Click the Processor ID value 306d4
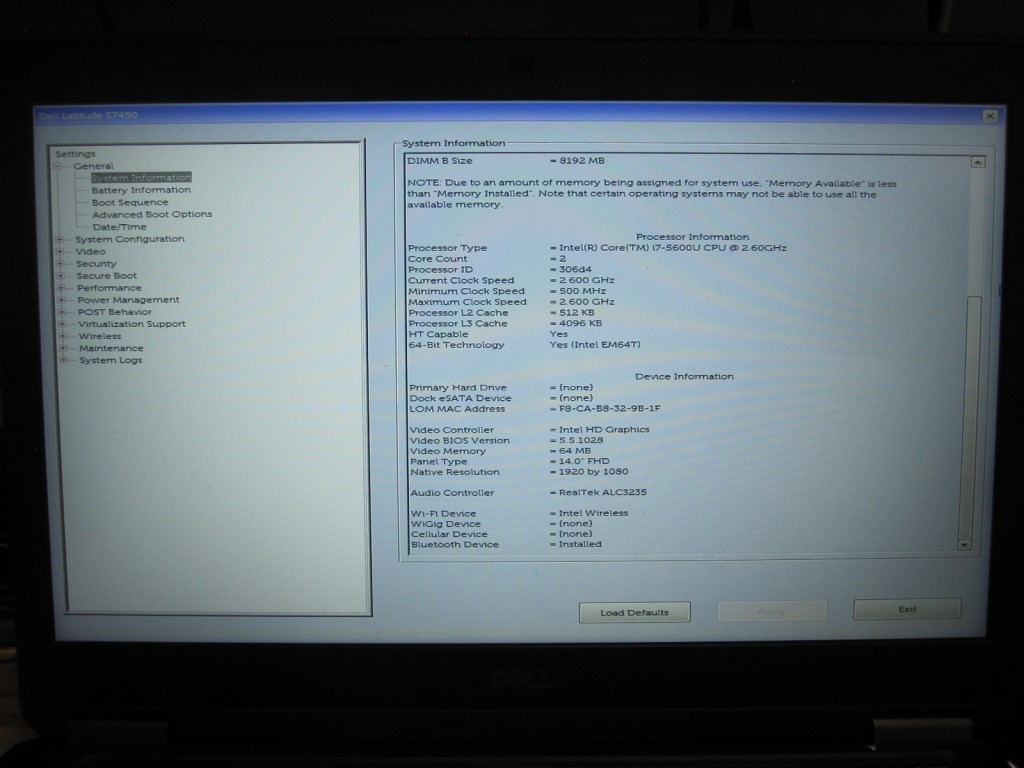 click(575, 270)
